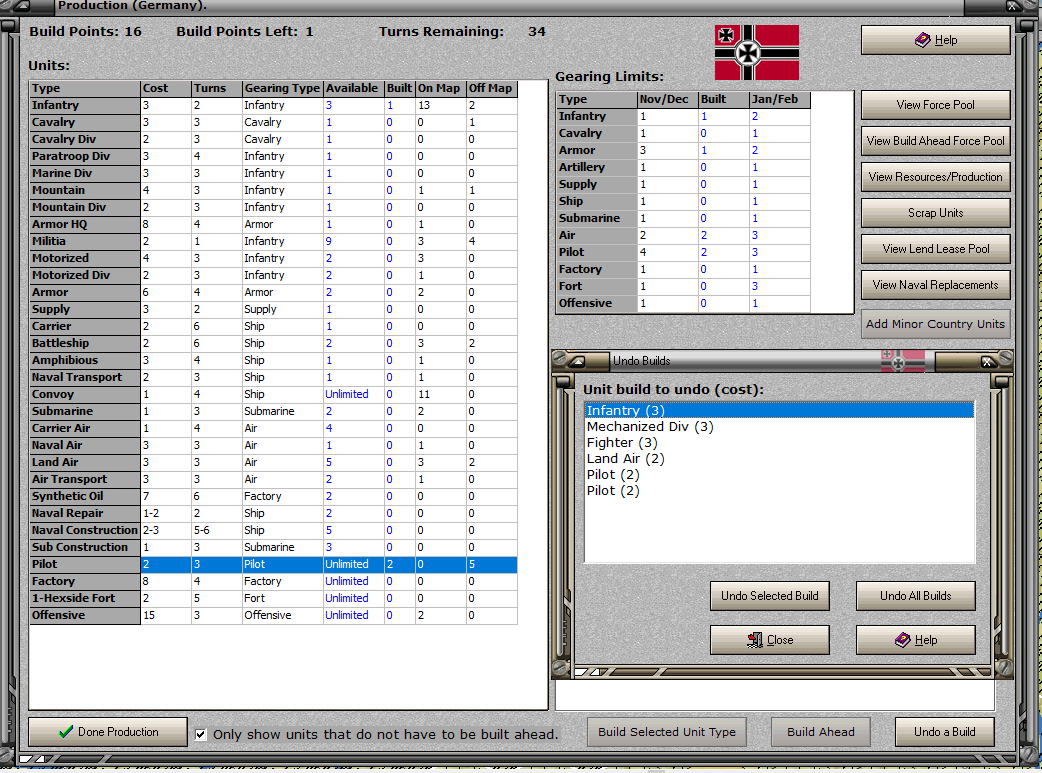
Task: Select the Infantry row in Units table
Action: [273, 105]
